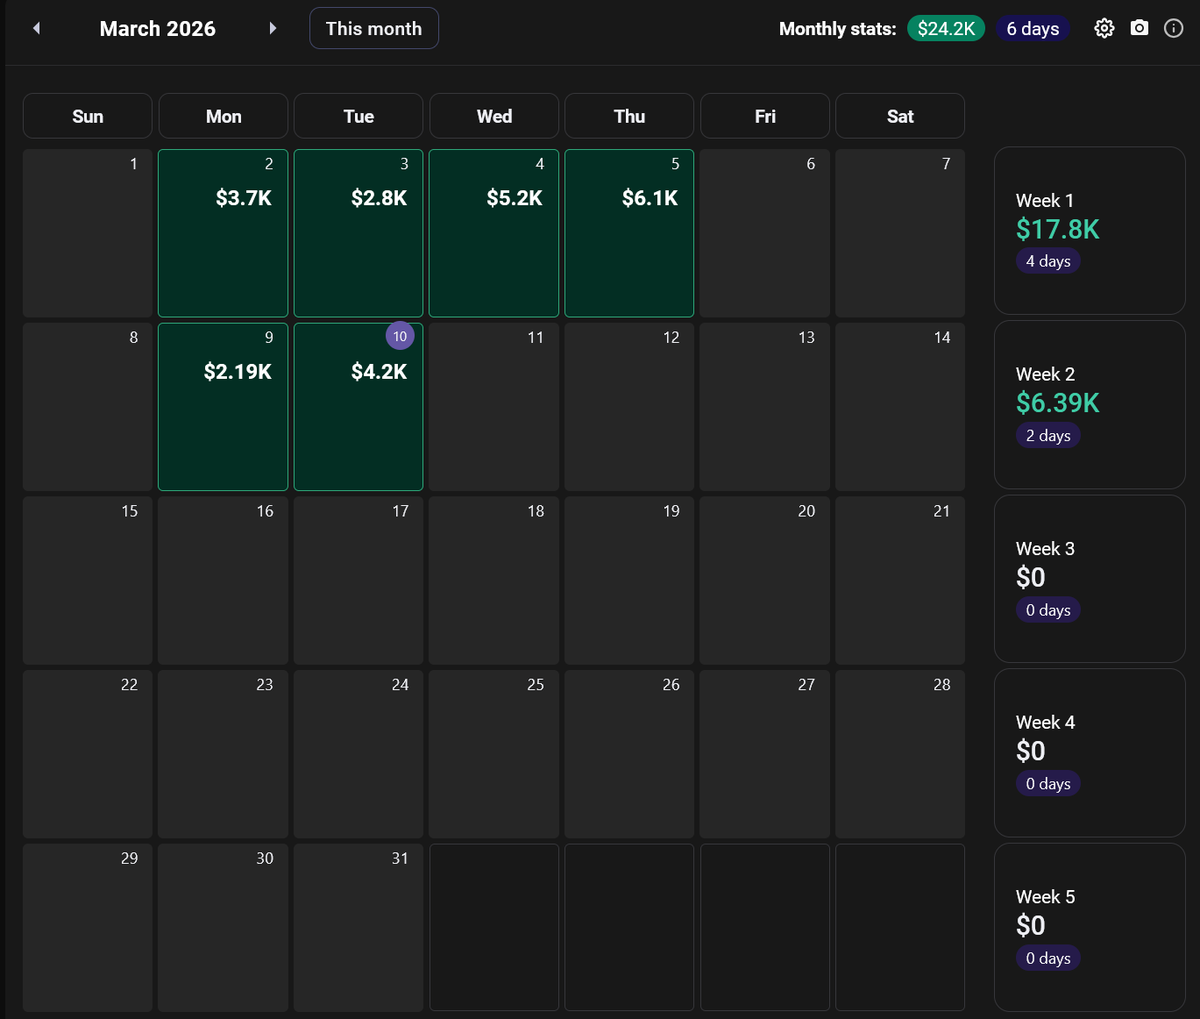Open the Week 3 summary card
The width and height of the screenshot is (1200, 1019).
point(1090,579)
